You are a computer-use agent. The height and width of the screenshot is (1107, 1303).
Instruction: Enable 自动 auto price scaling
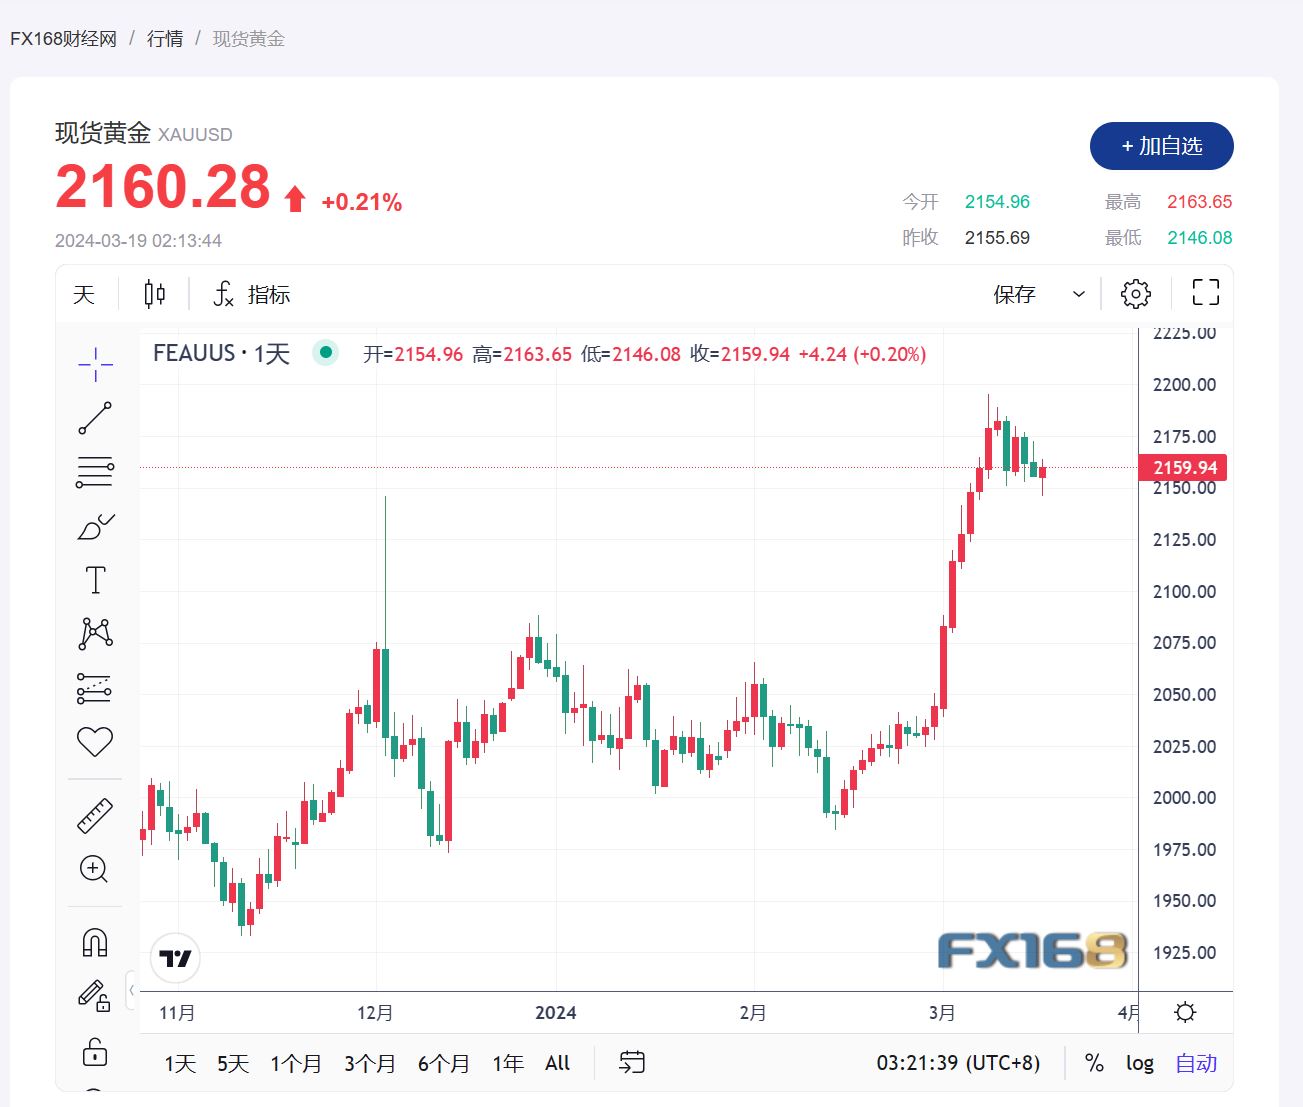[1195, 1063]
